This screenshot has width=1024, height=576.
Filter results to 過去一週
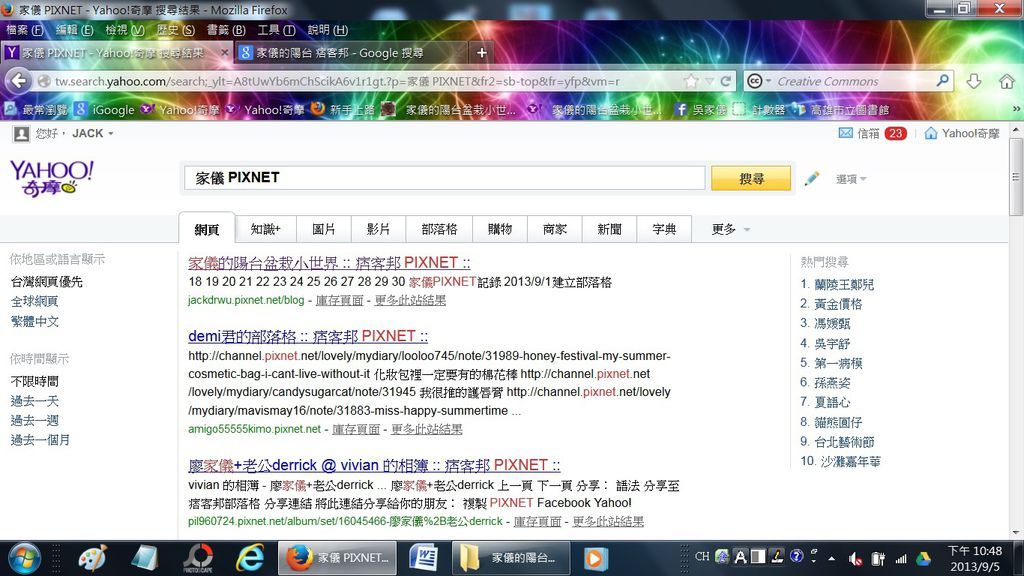[35, 420]
